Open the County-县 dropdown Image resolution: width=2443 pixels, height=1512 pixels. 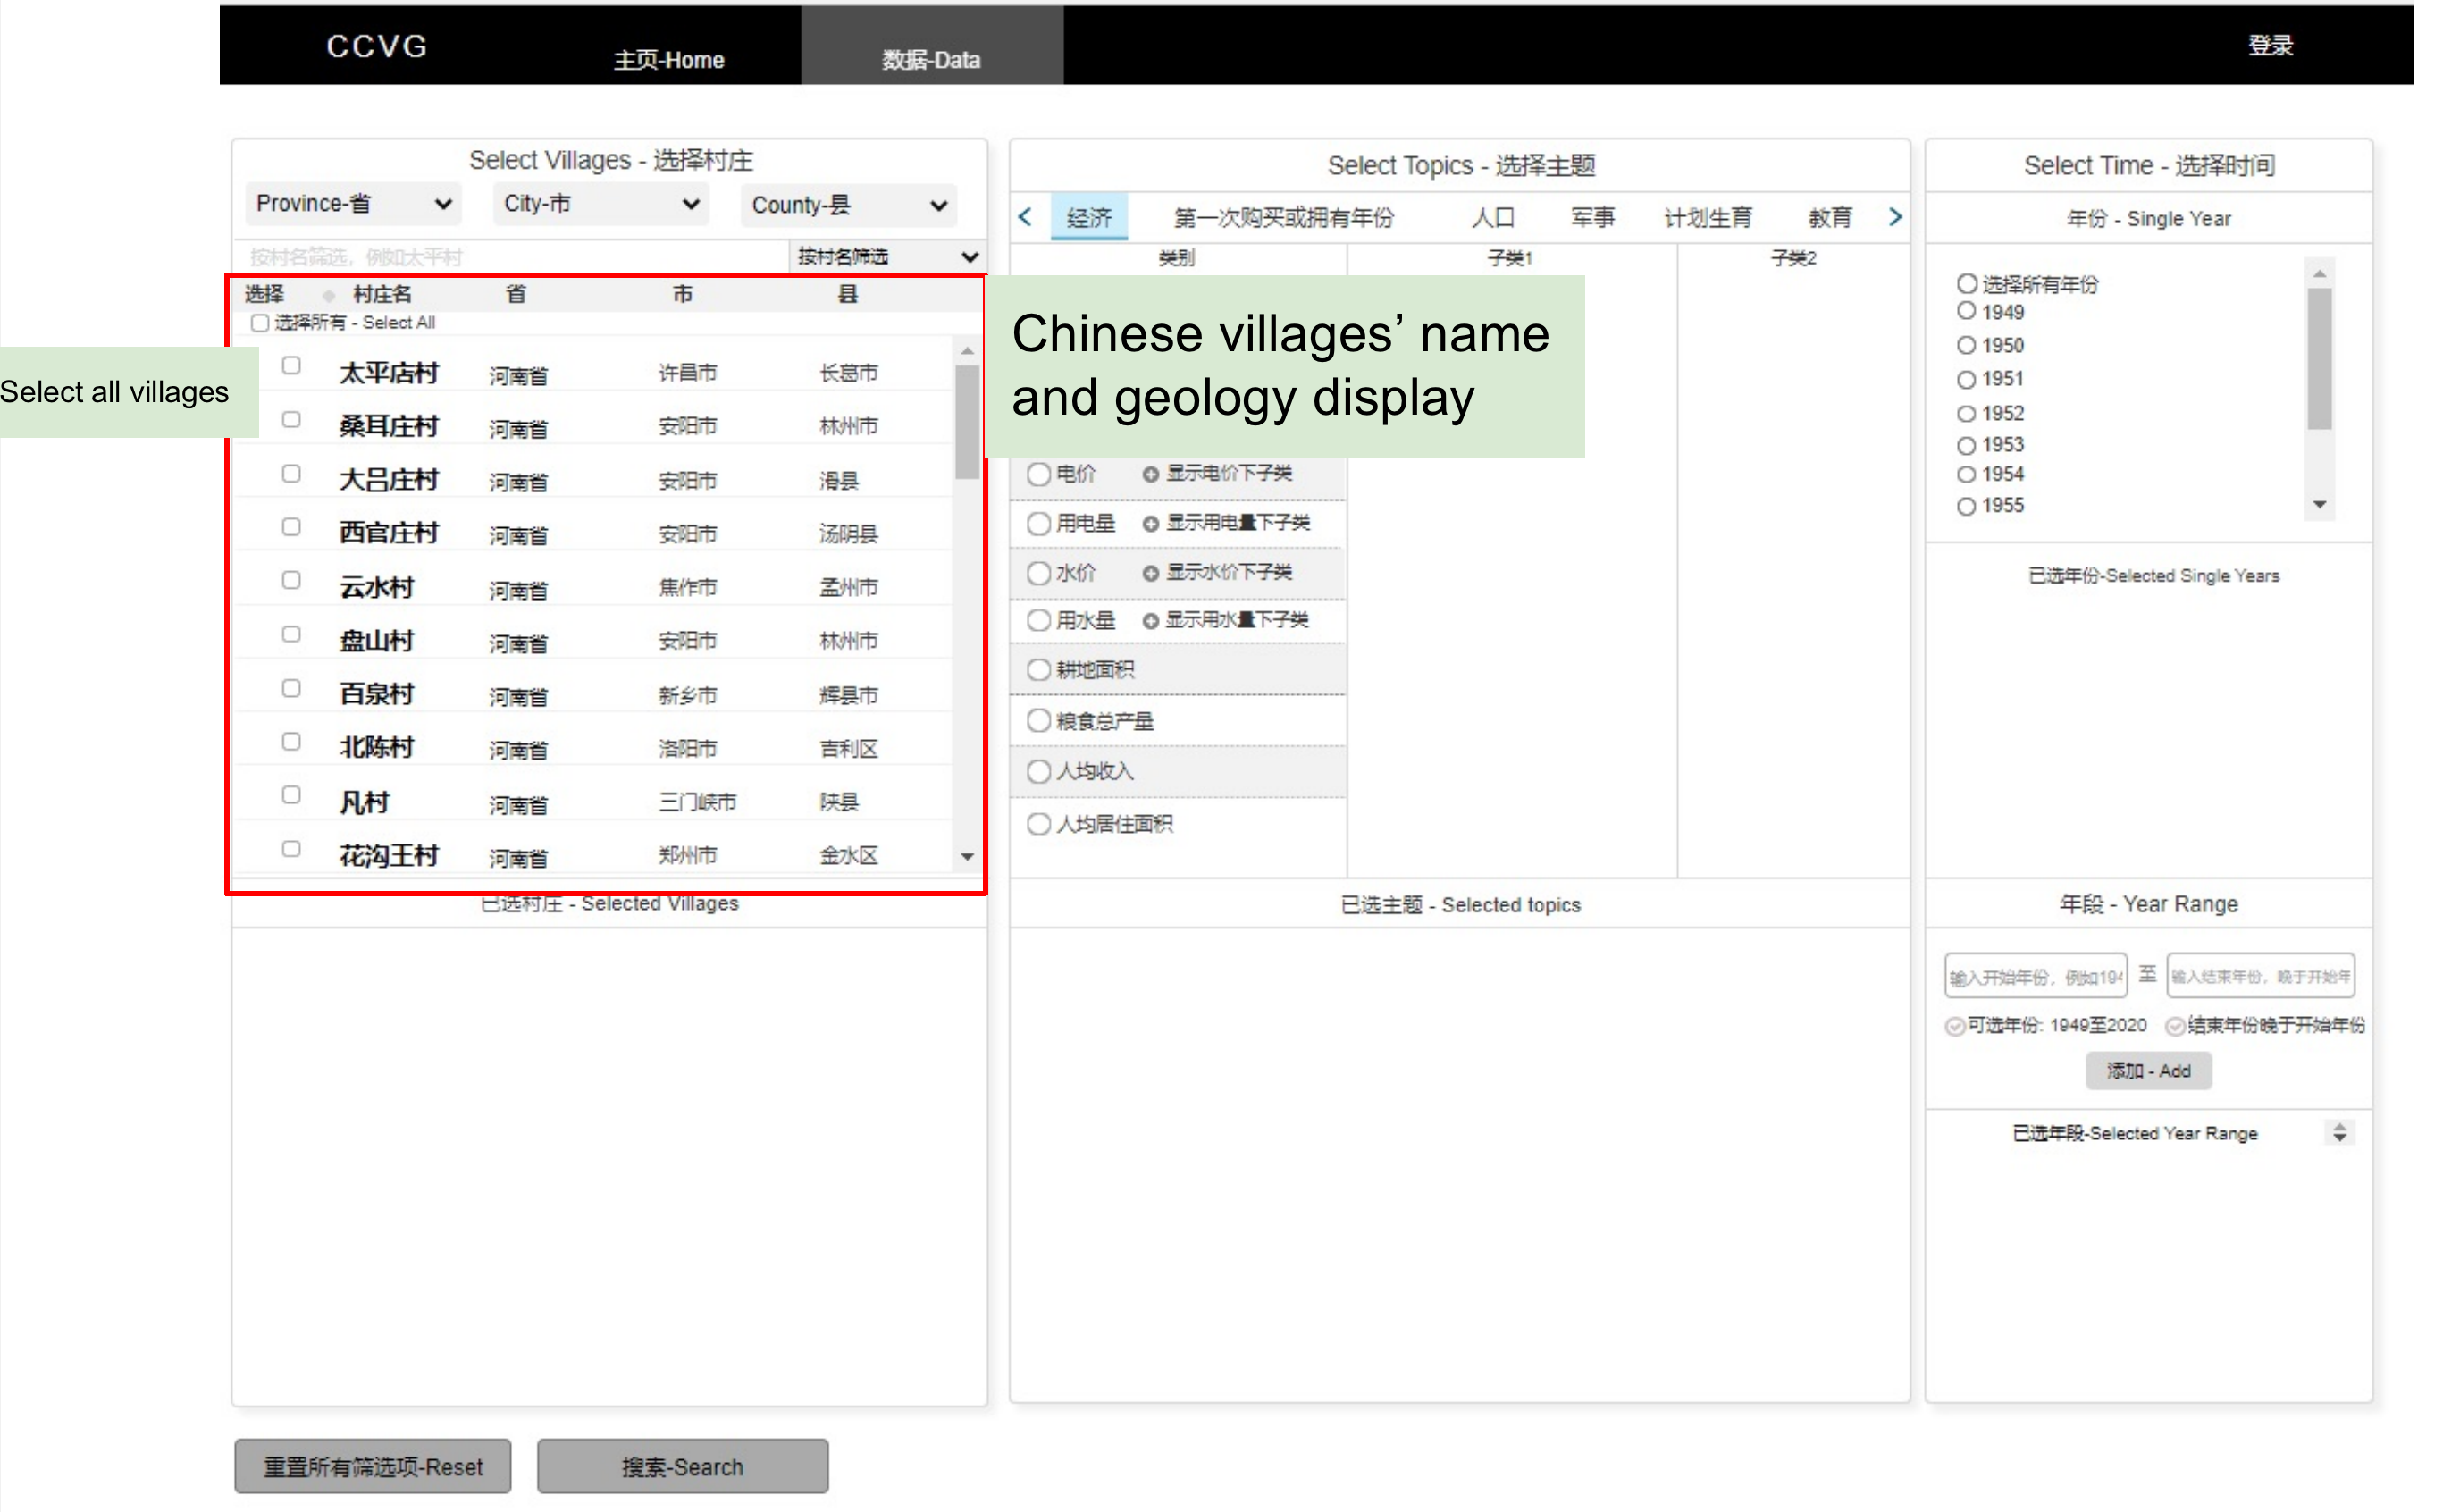(849, 205)
